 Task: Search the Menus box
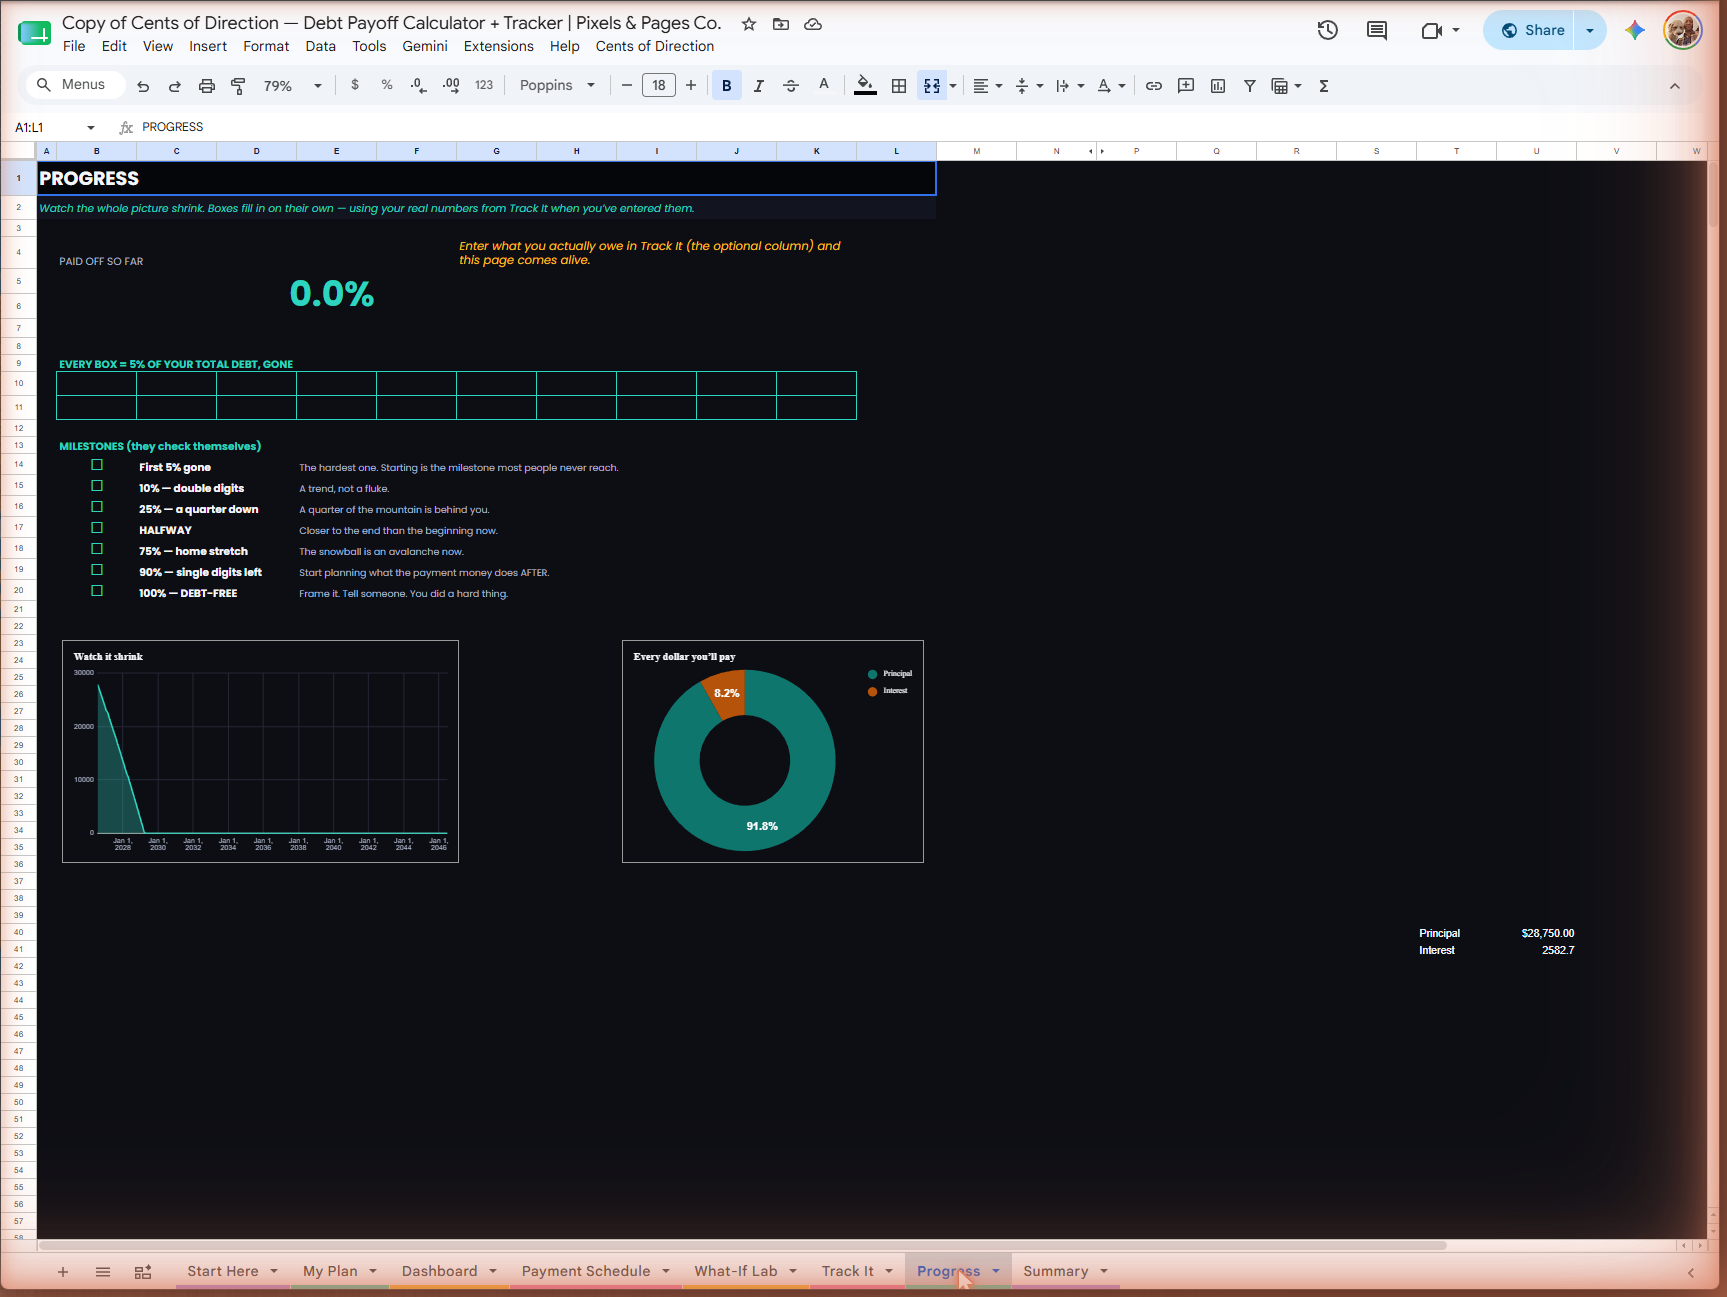[x=76, y=85]
